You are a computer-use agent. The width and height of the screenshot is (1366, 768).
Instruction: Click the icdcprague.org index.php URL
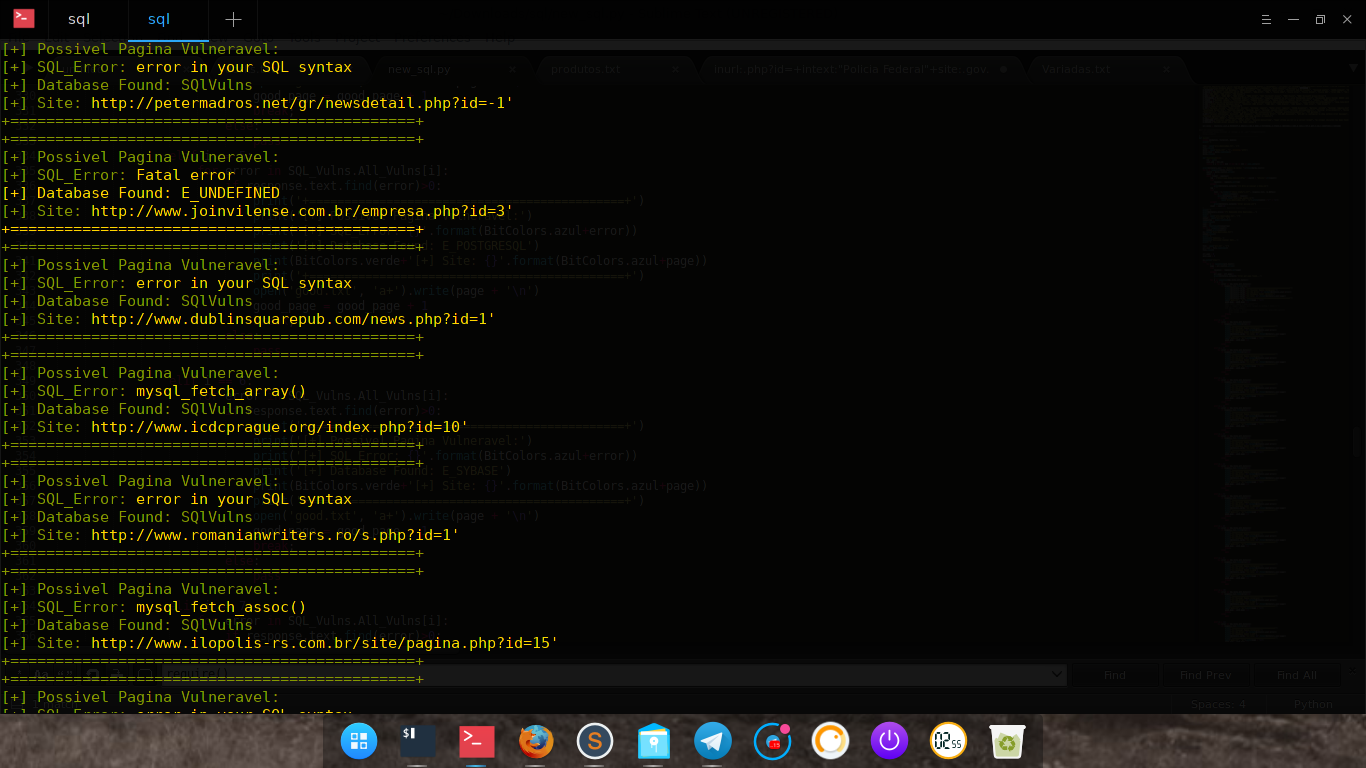coord(280,427)
